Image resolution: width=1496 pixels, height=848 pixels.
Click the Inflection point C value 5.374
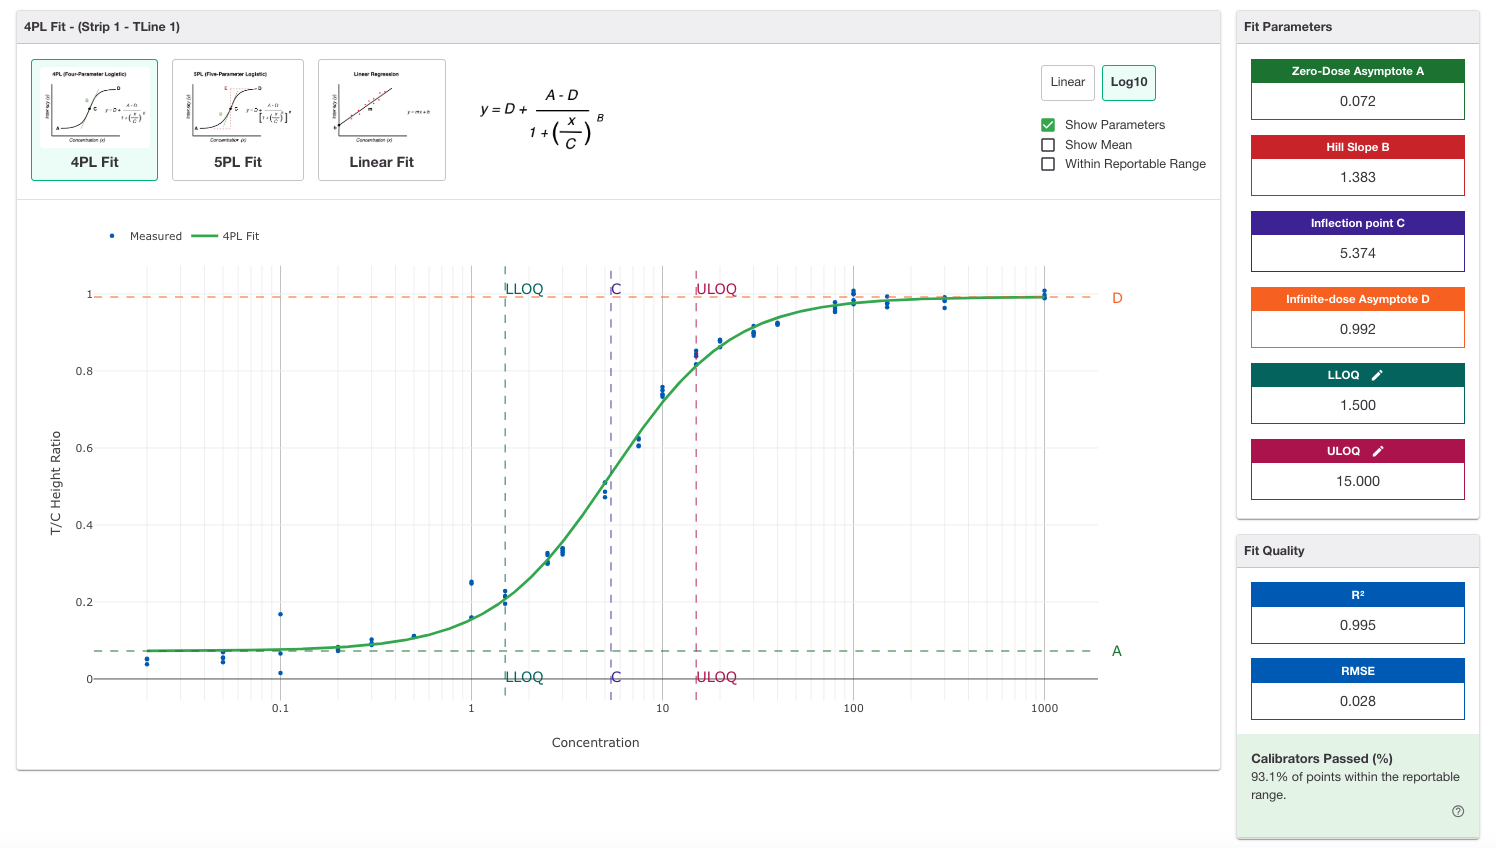pos(1358,253)
